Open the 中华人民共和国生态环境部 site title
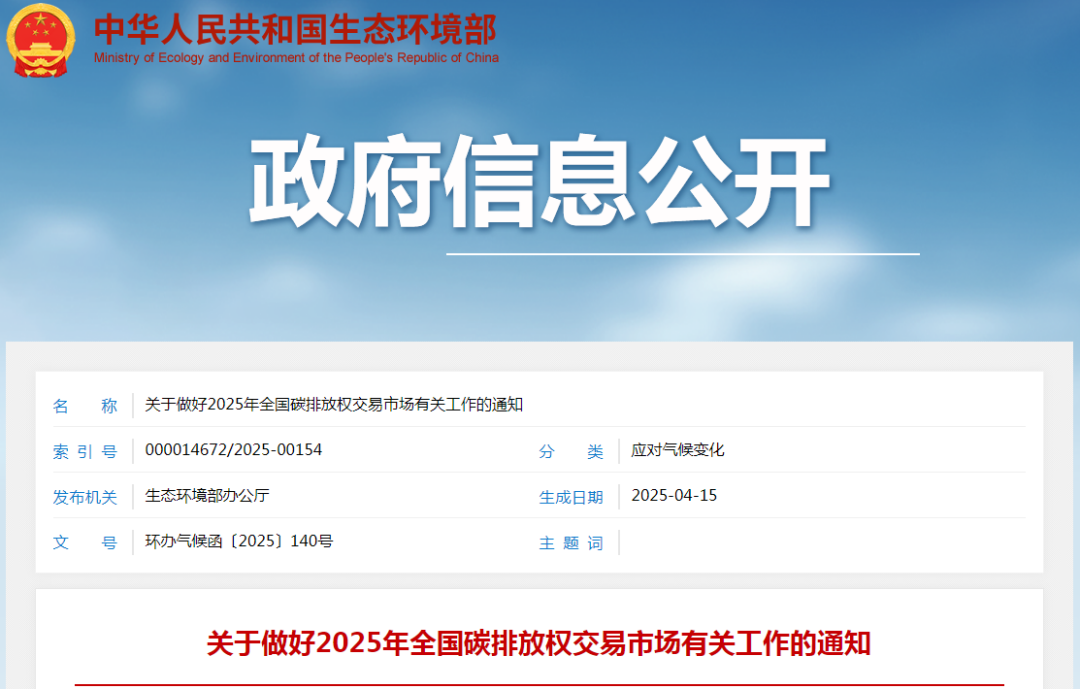Image resolution: width=1080 pixels, height=689 pixels. point(295,30)
